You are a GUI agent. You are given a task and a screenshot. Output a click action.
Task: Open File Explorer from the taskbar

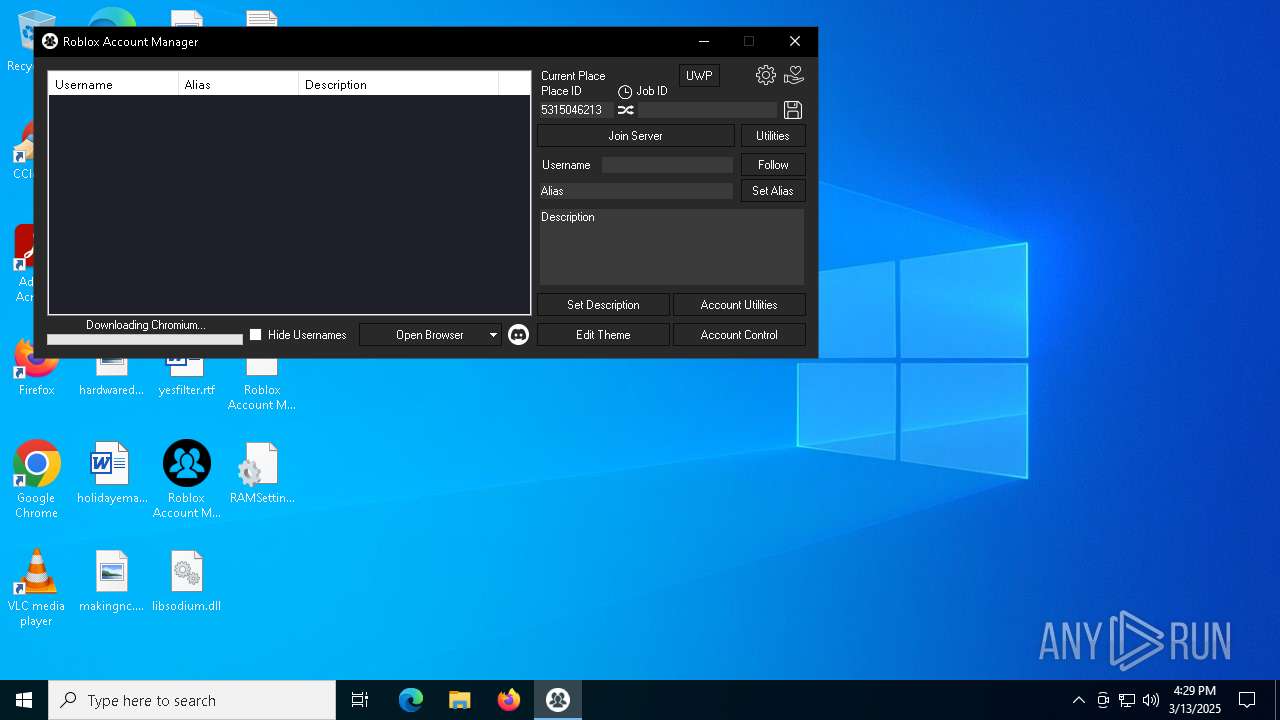click(x=460, y=700)
